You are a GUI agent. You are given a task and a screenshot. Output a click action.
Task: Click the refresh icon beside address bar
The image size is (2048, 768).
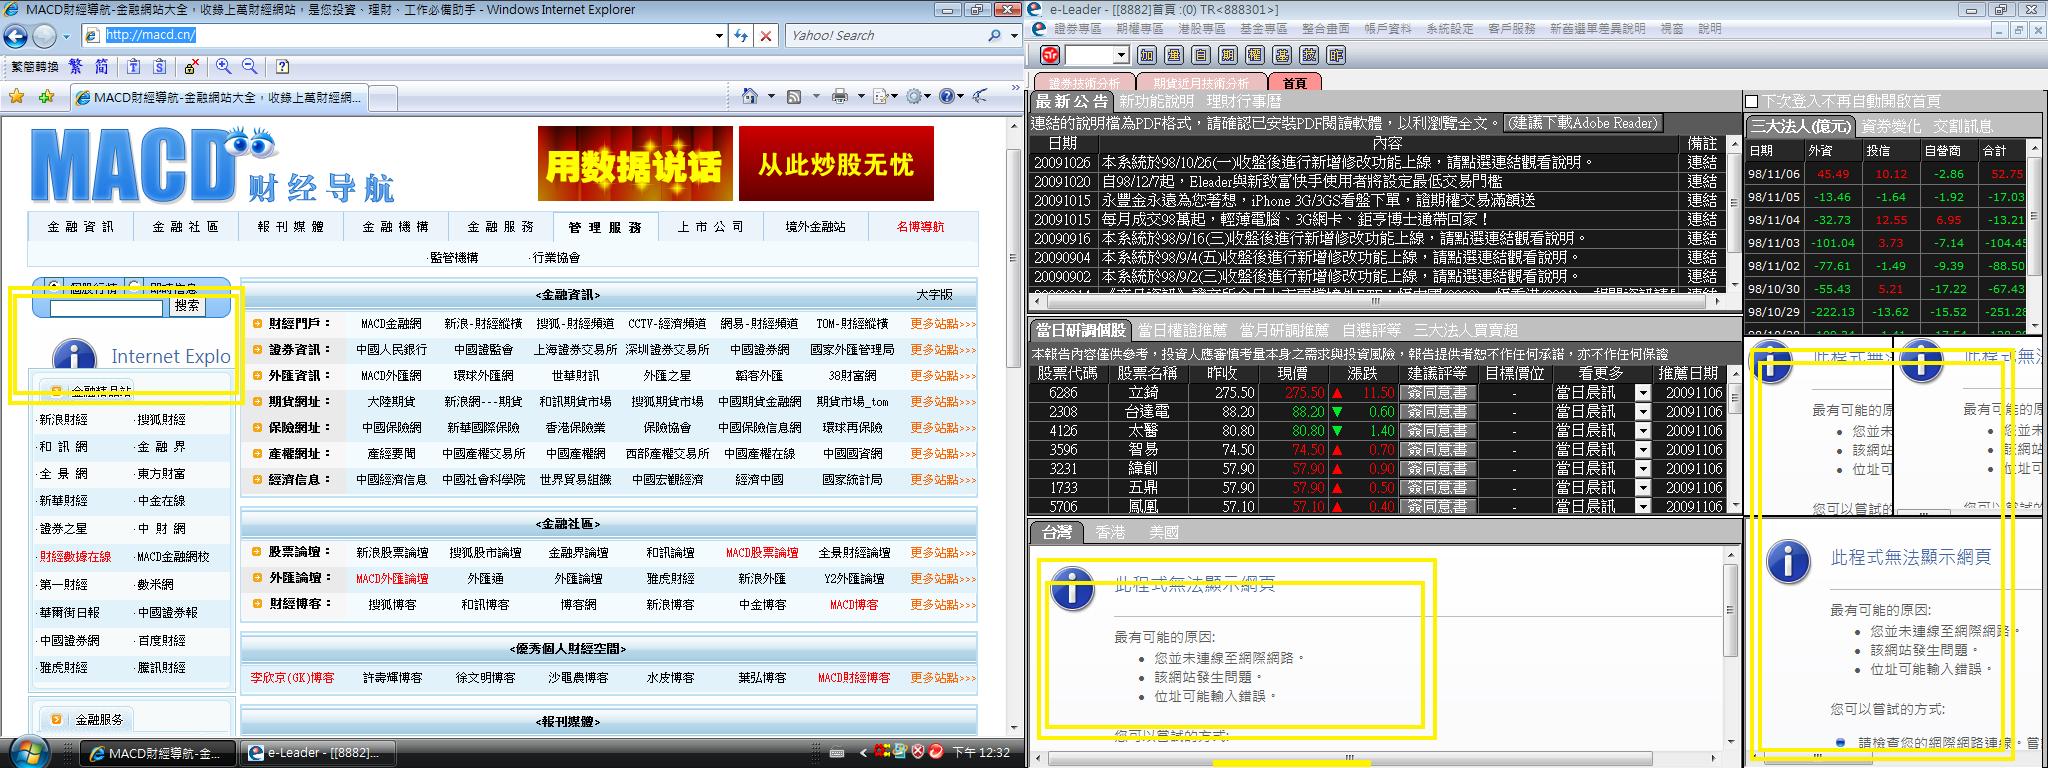[x=741, y=36]
